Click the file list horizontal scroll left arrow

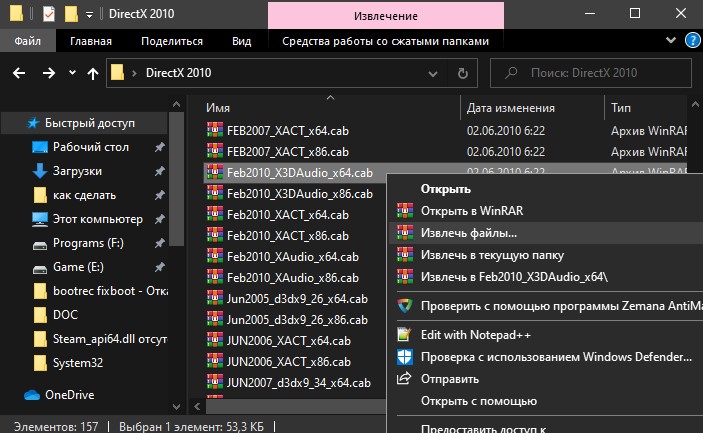tap(197, 407)
